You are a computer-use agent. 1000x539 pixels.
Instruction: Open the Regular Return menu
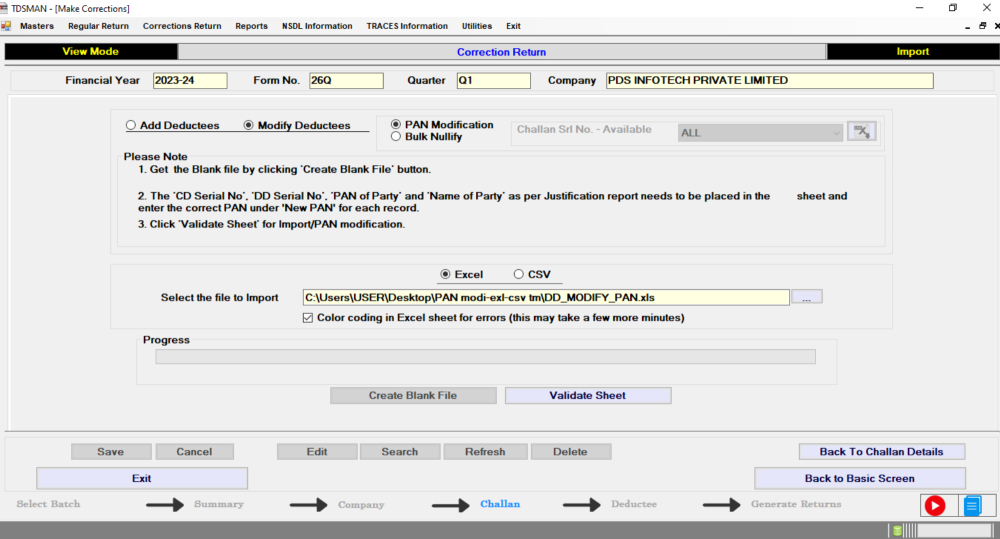click(x=98, y=26)
